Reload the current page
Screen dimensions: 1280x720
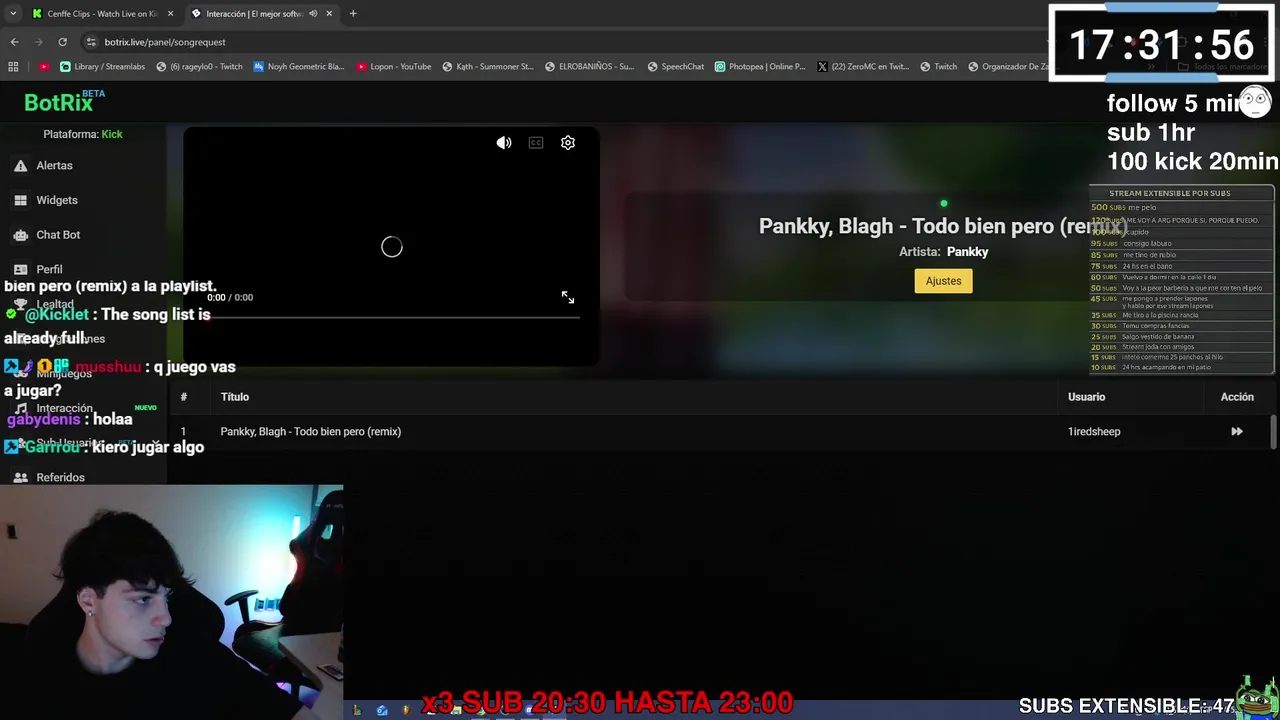[62, 42]
